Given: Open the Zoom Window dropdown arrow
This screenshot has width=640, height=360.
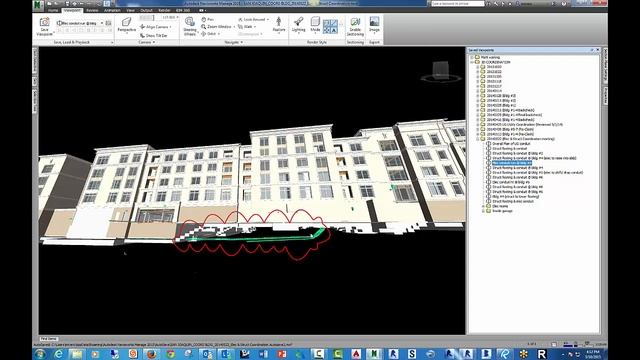Looking at the screenshot, I should point(234,27).
